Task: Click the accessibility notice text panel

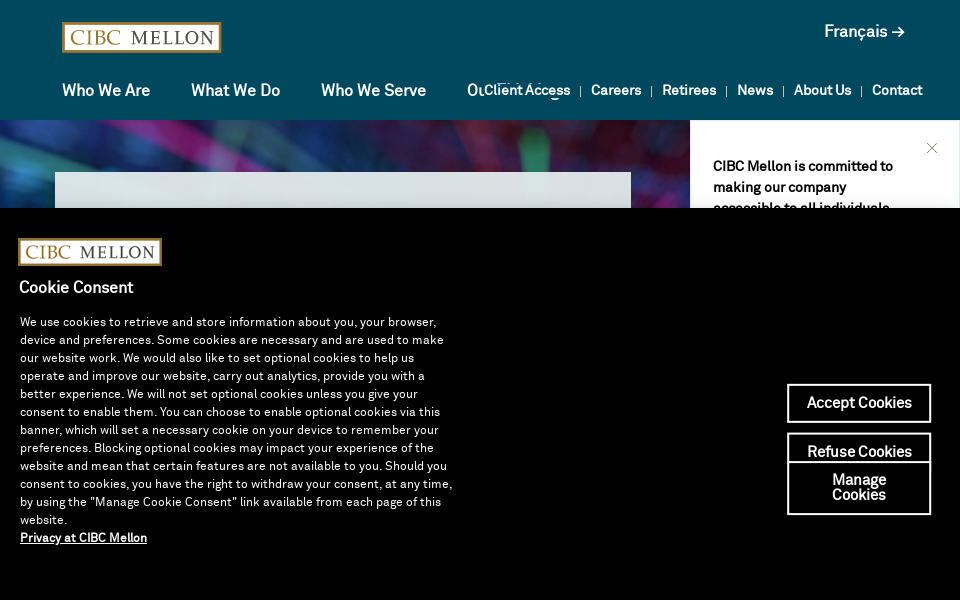Action: pos(803,187)
